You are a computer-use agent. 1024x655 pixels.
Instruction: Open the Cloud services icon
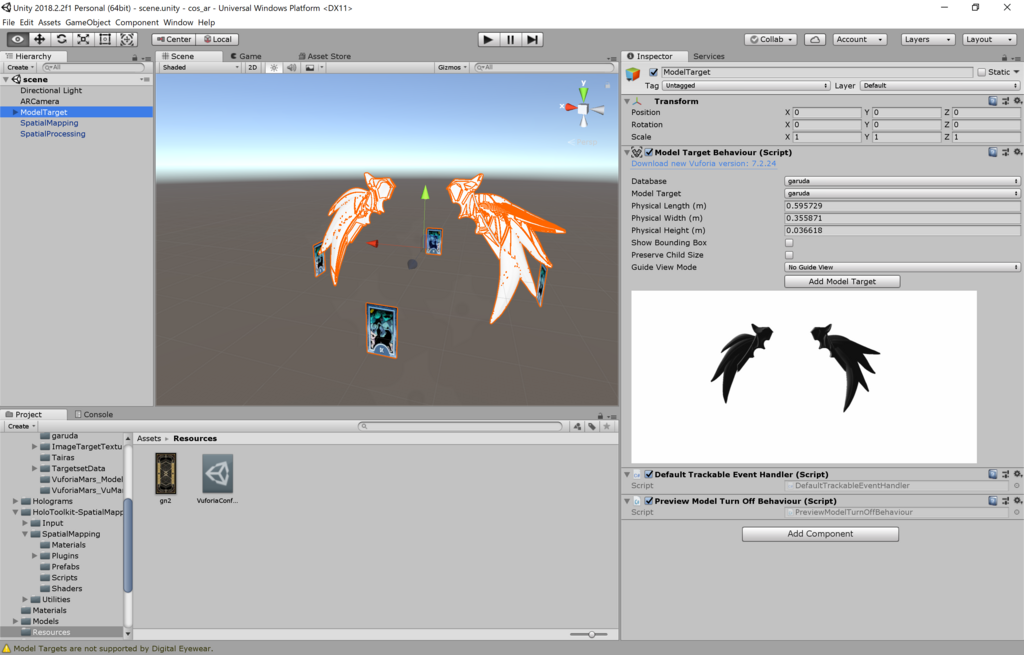tap(814, 39)
